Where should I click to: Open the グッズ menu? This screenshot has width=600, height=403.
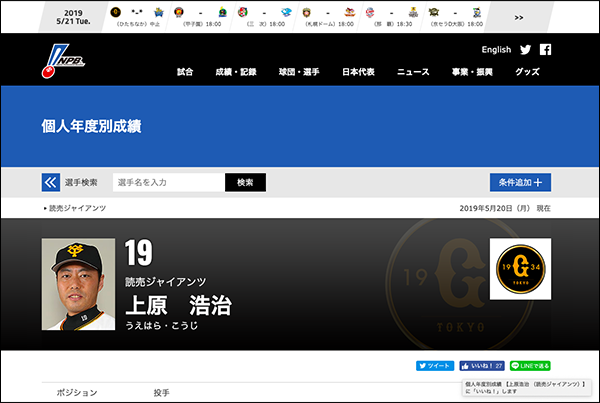[x=527, y=72]
